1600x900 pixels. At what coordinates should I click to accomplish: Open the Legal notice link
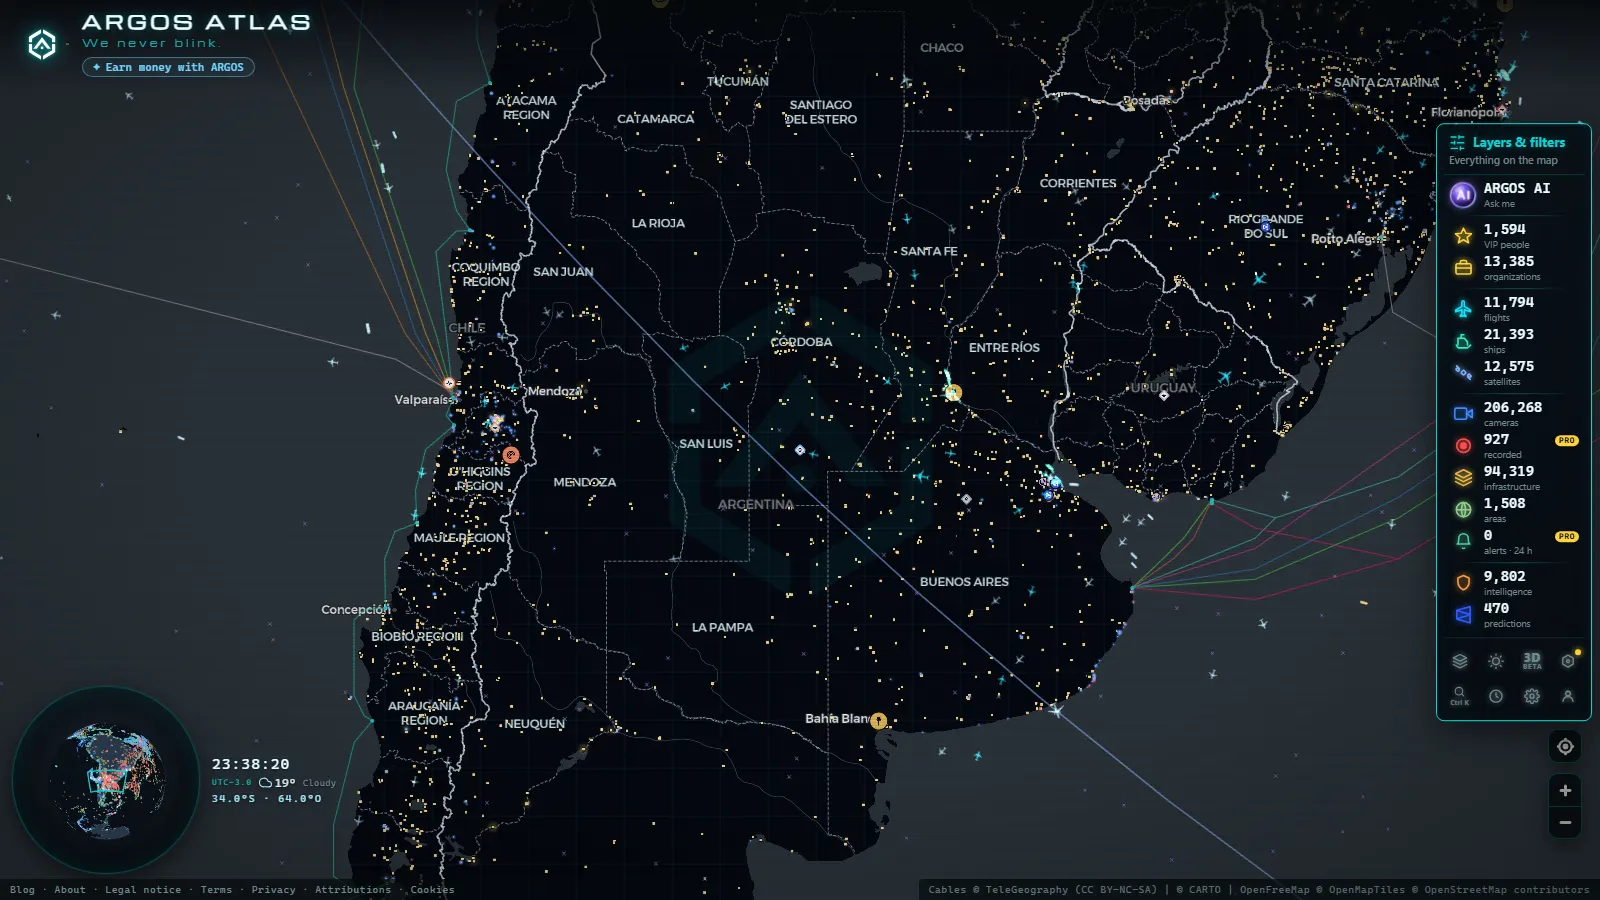(x=143, y=890)
